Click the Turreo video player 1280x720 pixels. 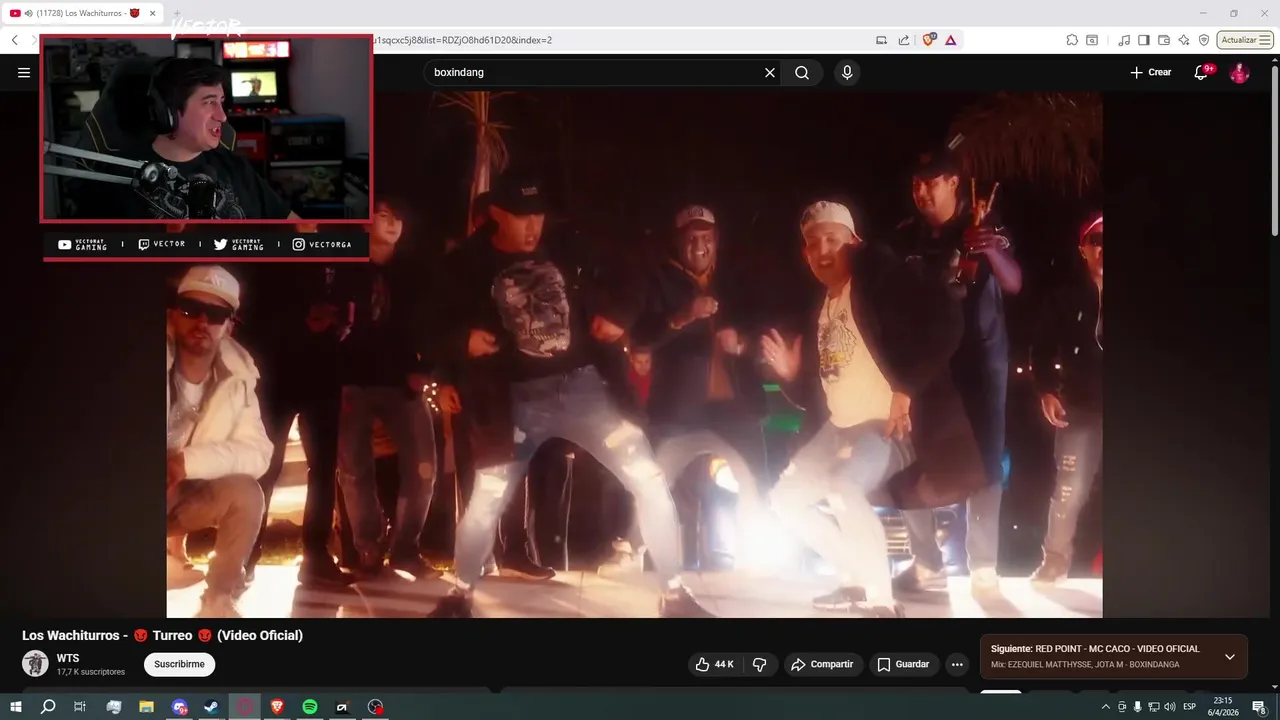pos(634,355)
